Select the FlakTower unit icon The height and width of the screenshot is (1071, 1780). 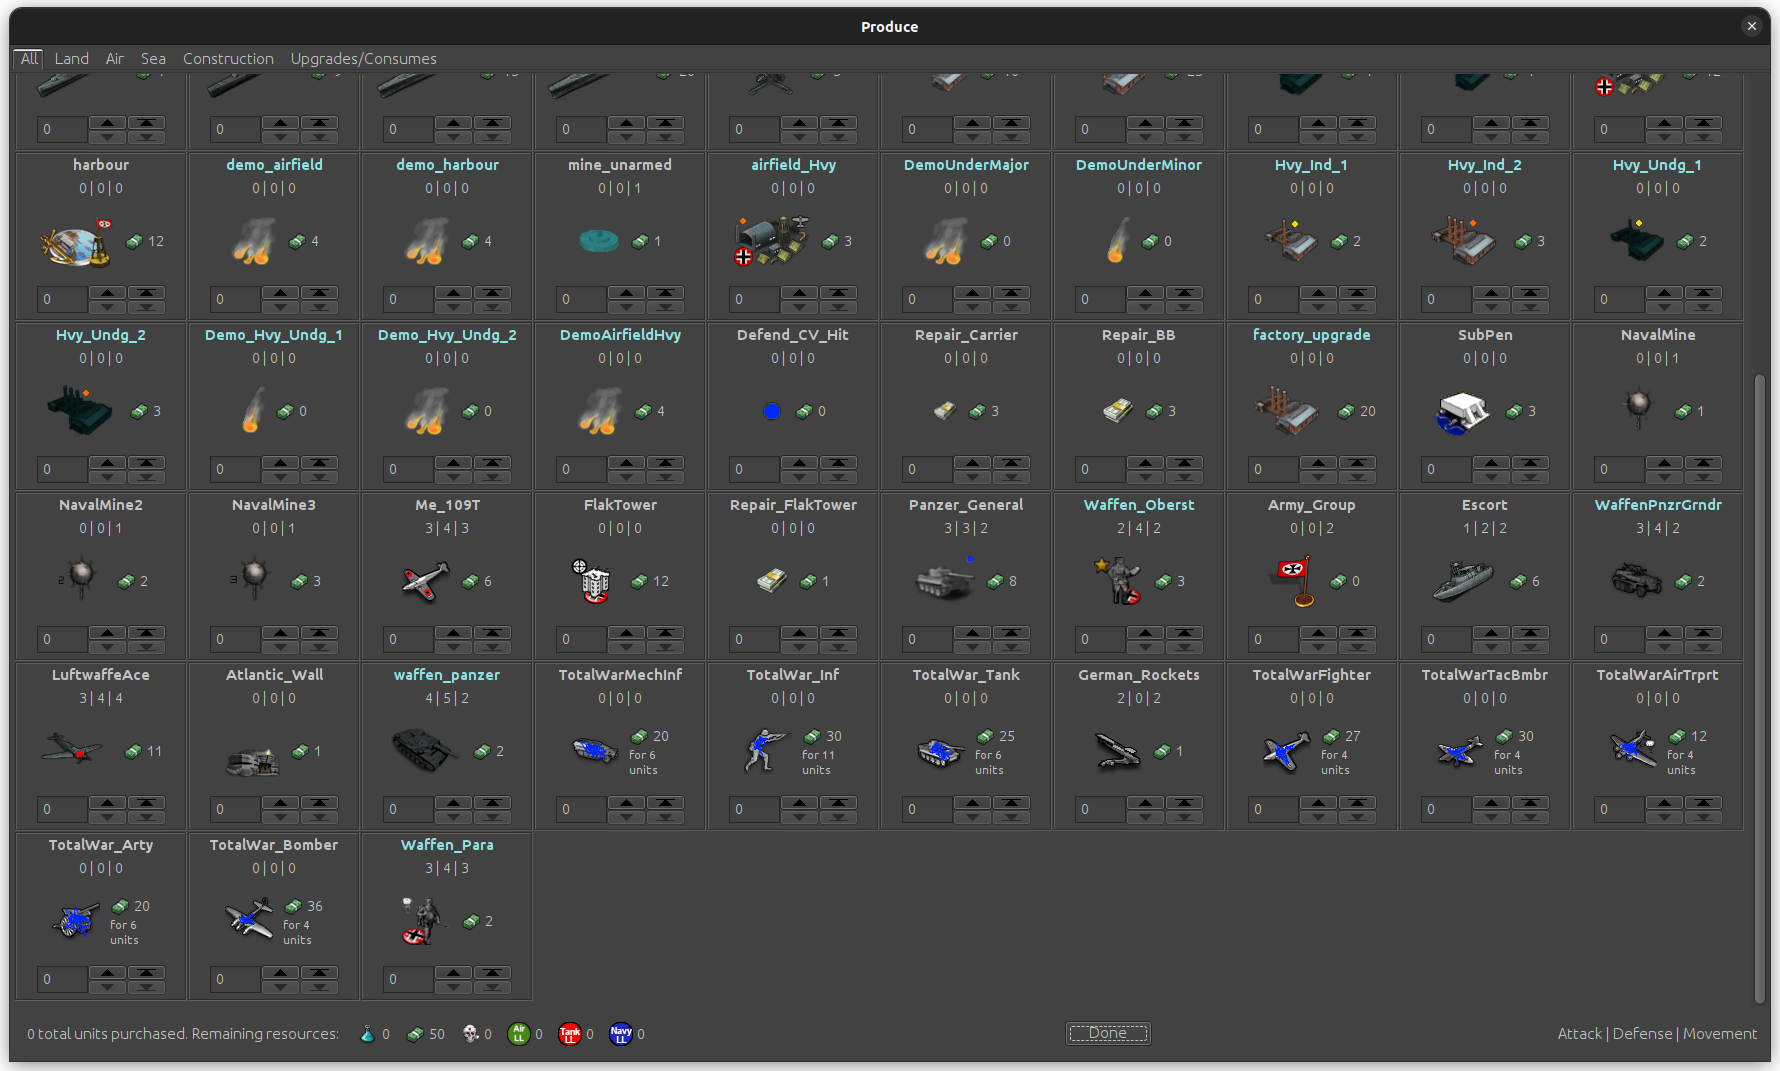[x=592, y=581]
